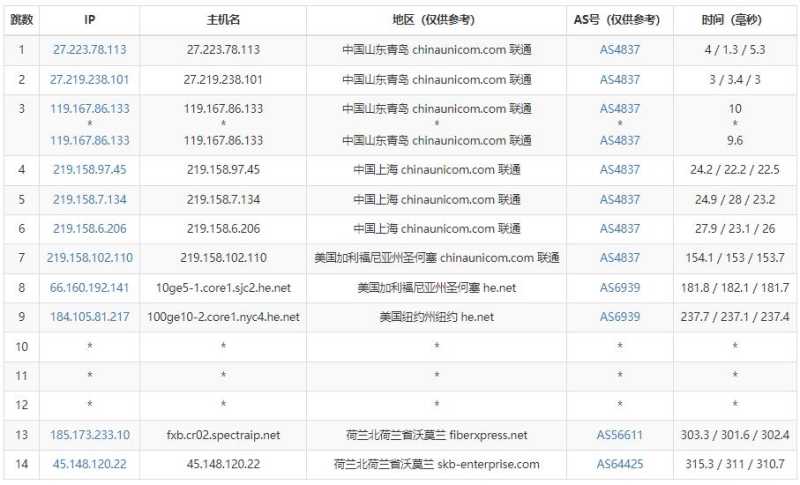The width and height of the screenshot is (800, 485).
Task: Select hostname cell 219.158.102.110
Action: [223, 258]
